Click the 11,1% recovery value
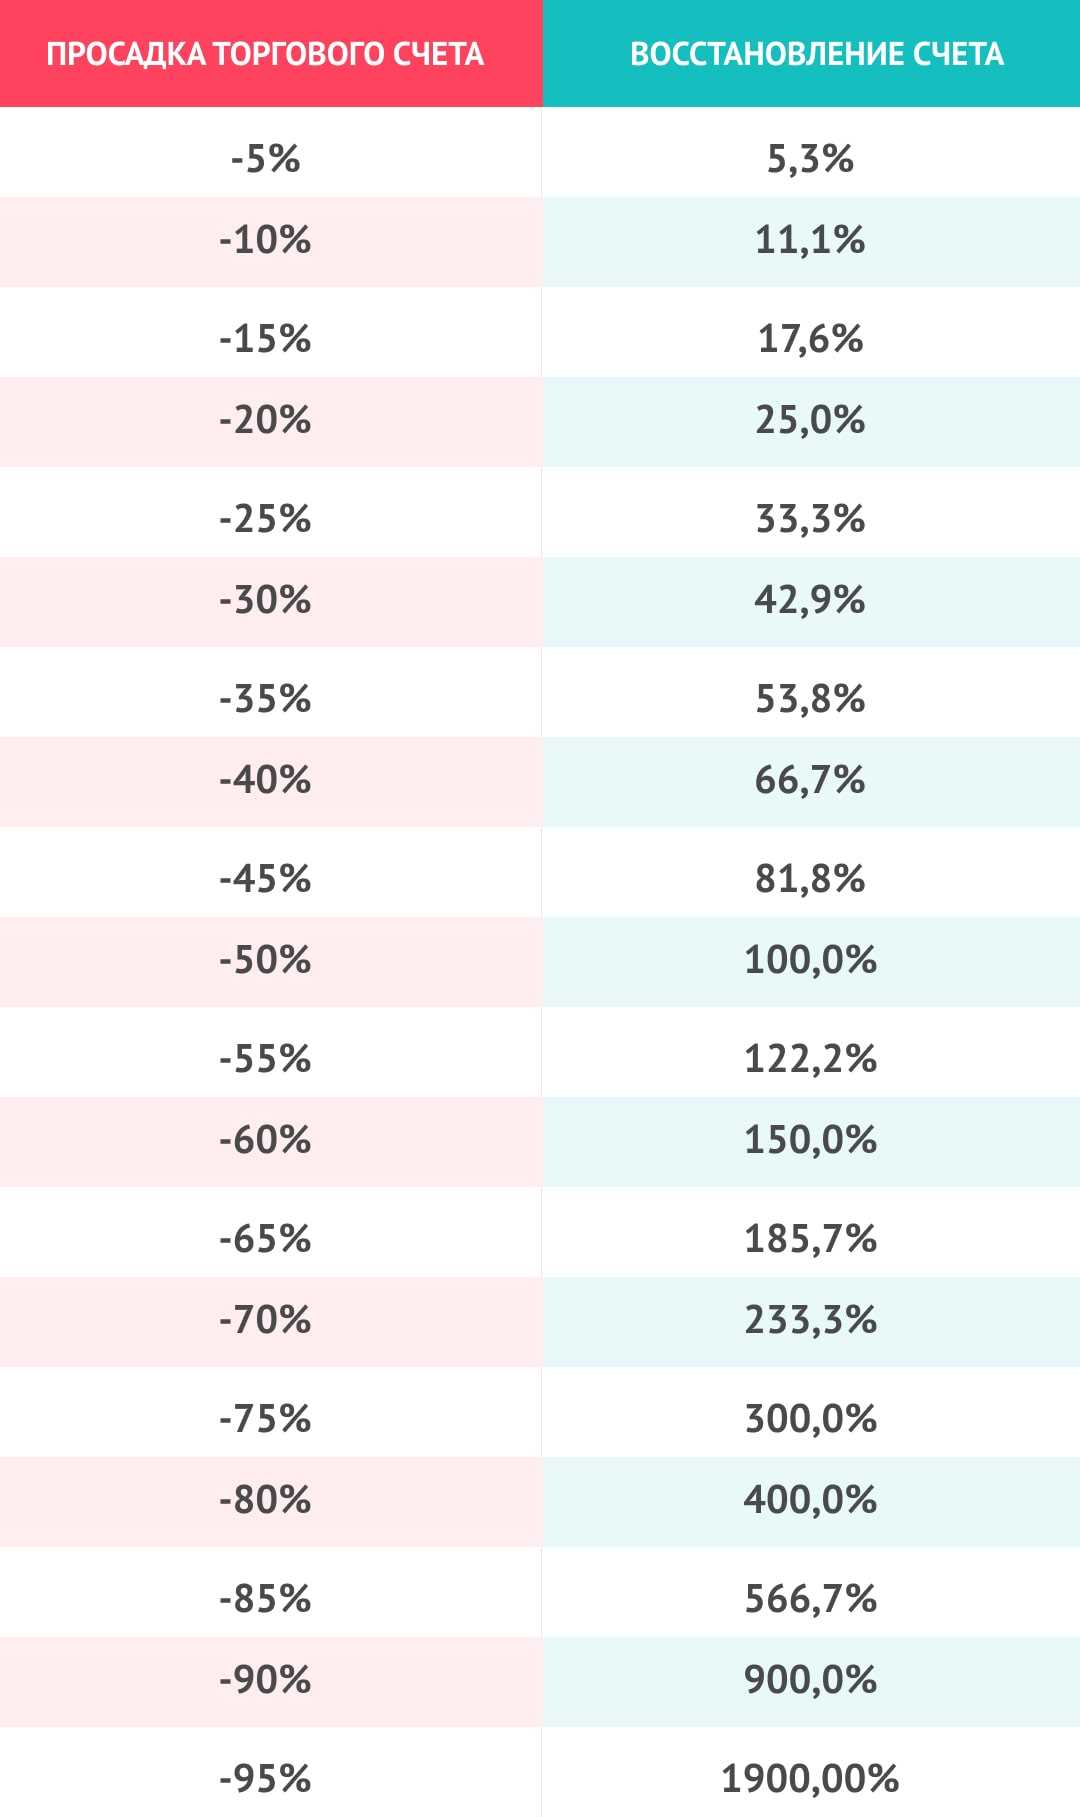 click(x=810, y=240)
